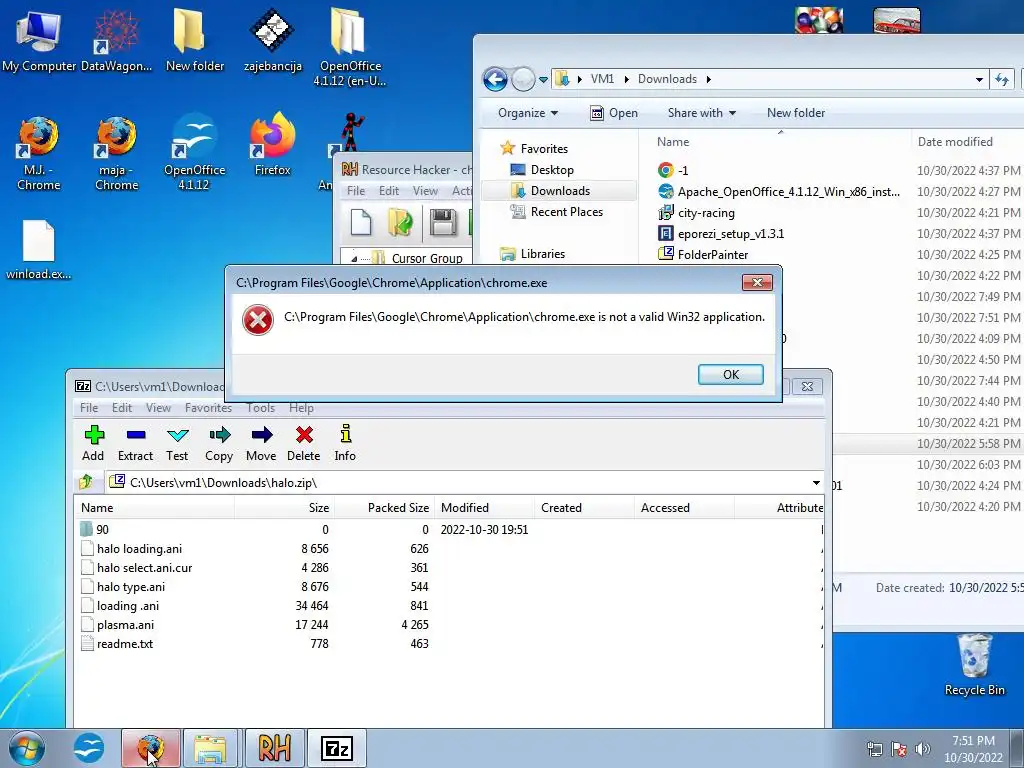Click Save icon in Resource Hacker
Image resolution: width=1024 pixels, height=768 pixels.
[x=443, y=222]
